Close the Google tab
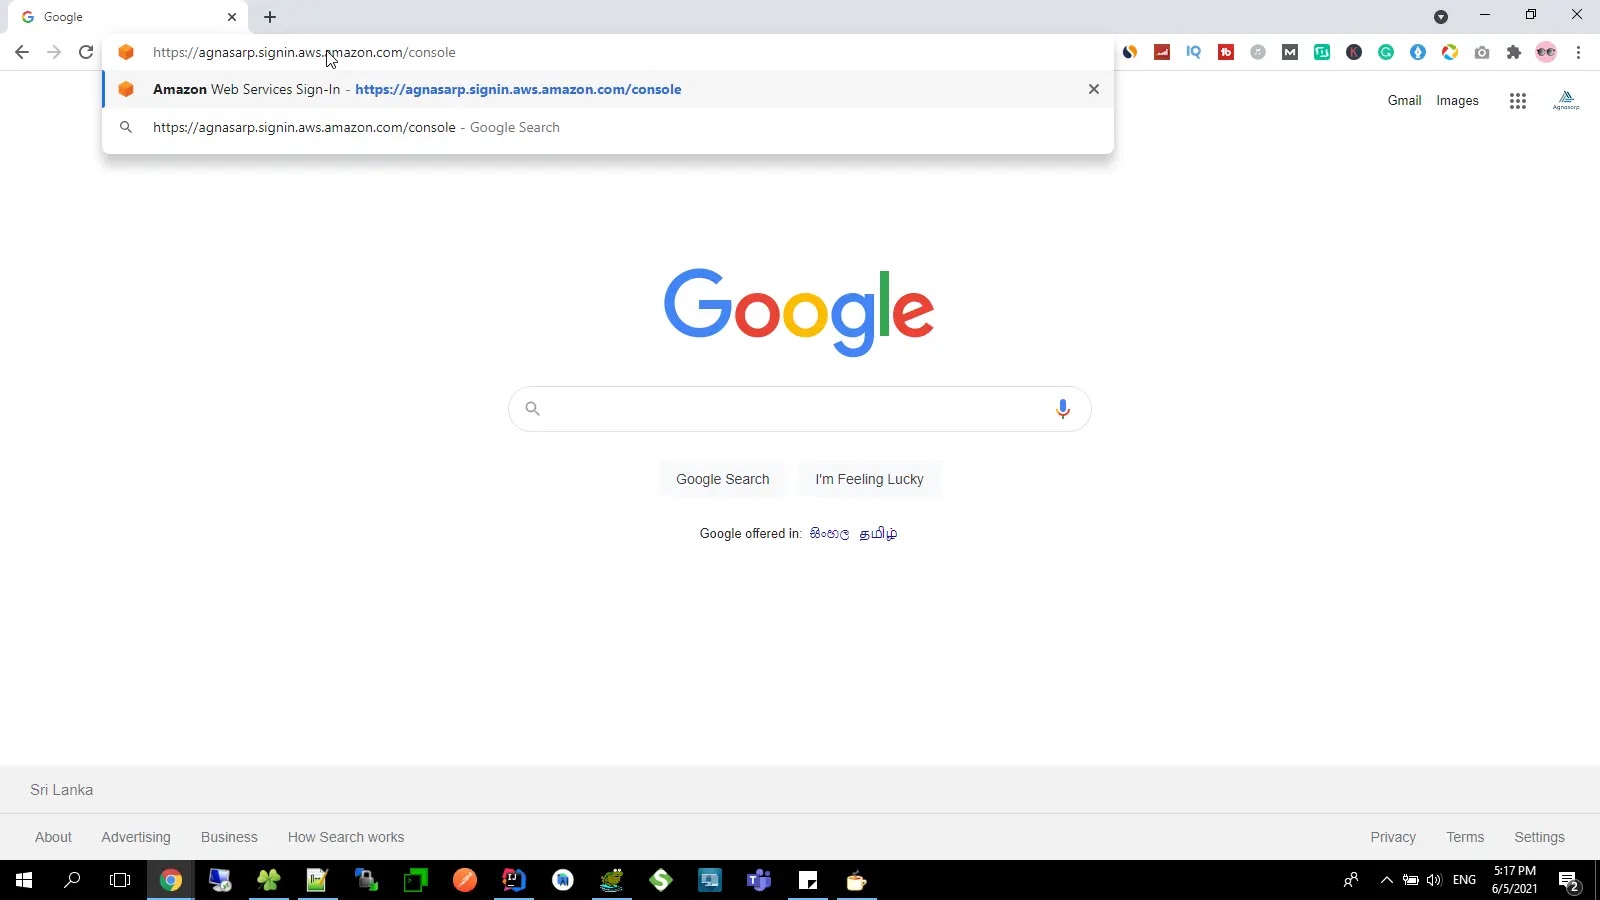Screen dimensions: 1600x900 point(232,17)
